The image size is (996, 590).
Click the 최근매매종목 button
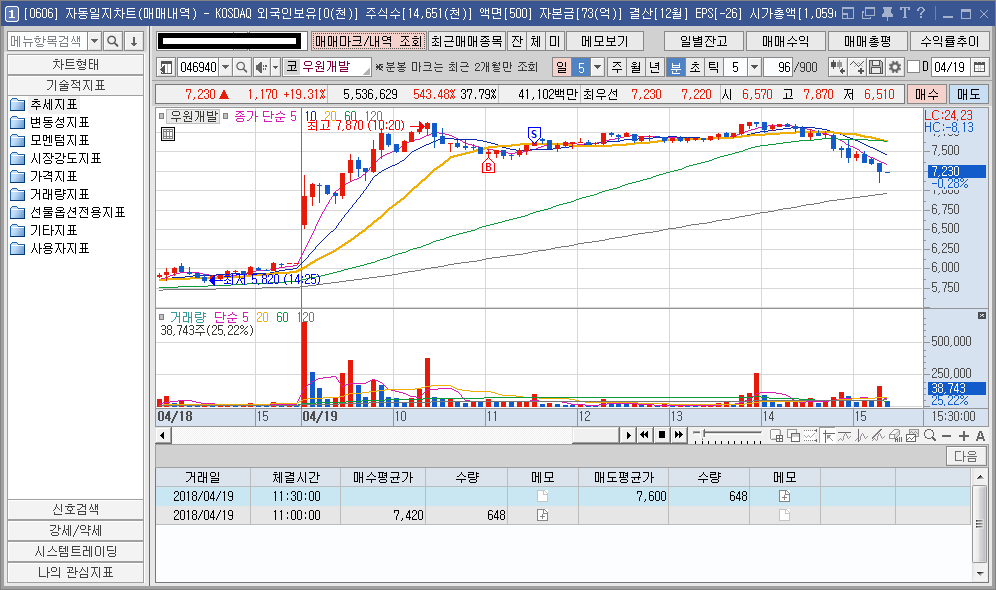[x=466, y=41]
